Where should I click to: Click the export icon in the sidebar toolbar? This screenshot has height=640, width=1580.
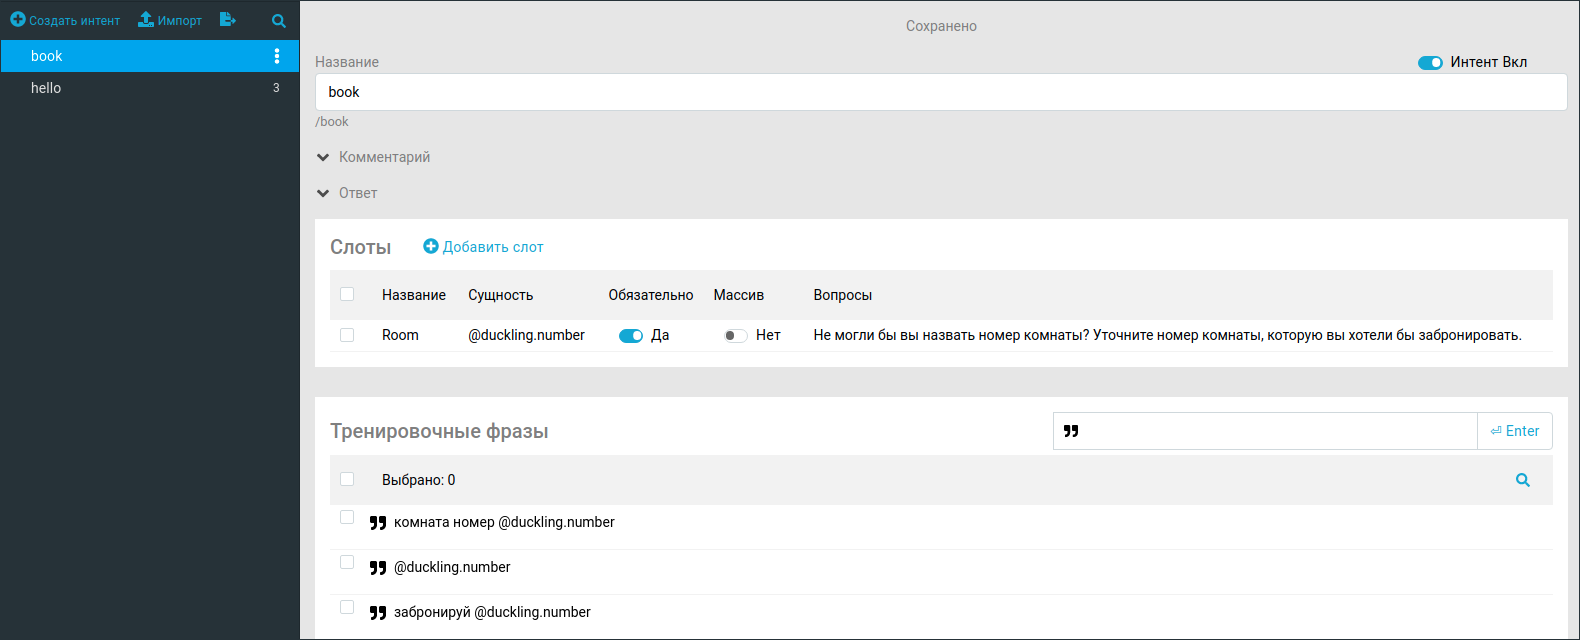click(x=227, y=20)
